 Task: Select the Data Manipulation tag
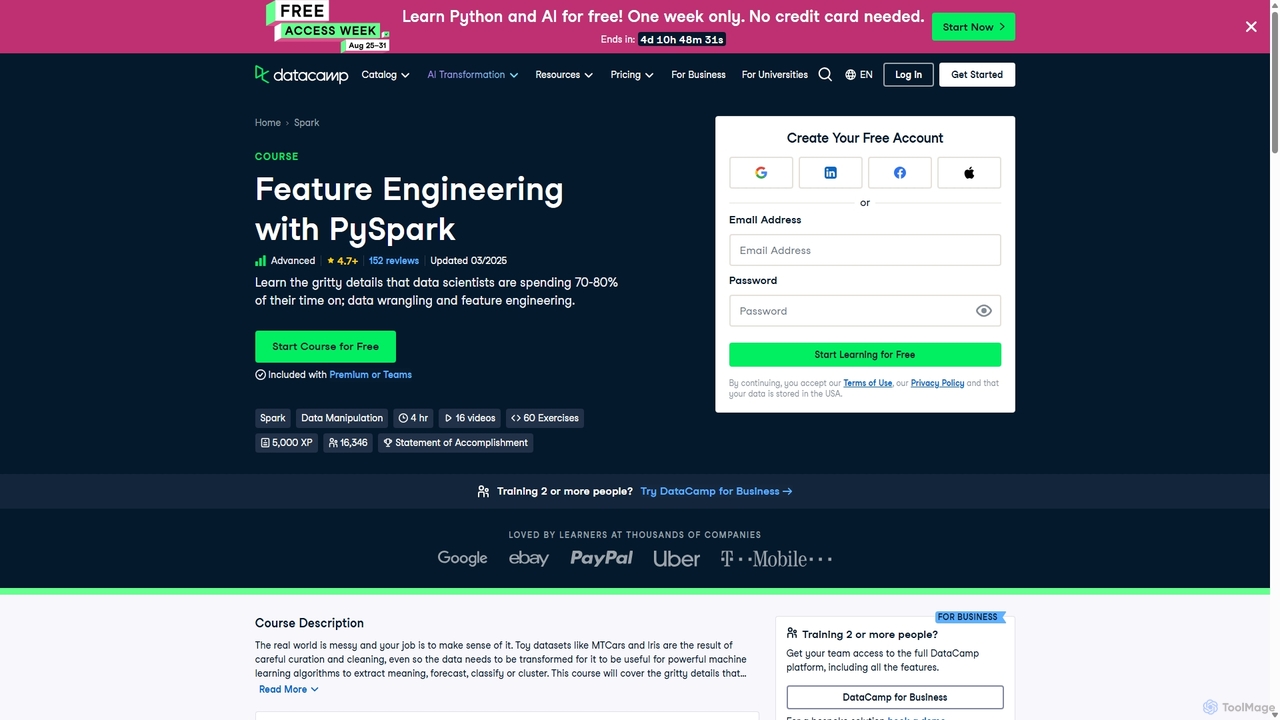[x=342, y=418]
